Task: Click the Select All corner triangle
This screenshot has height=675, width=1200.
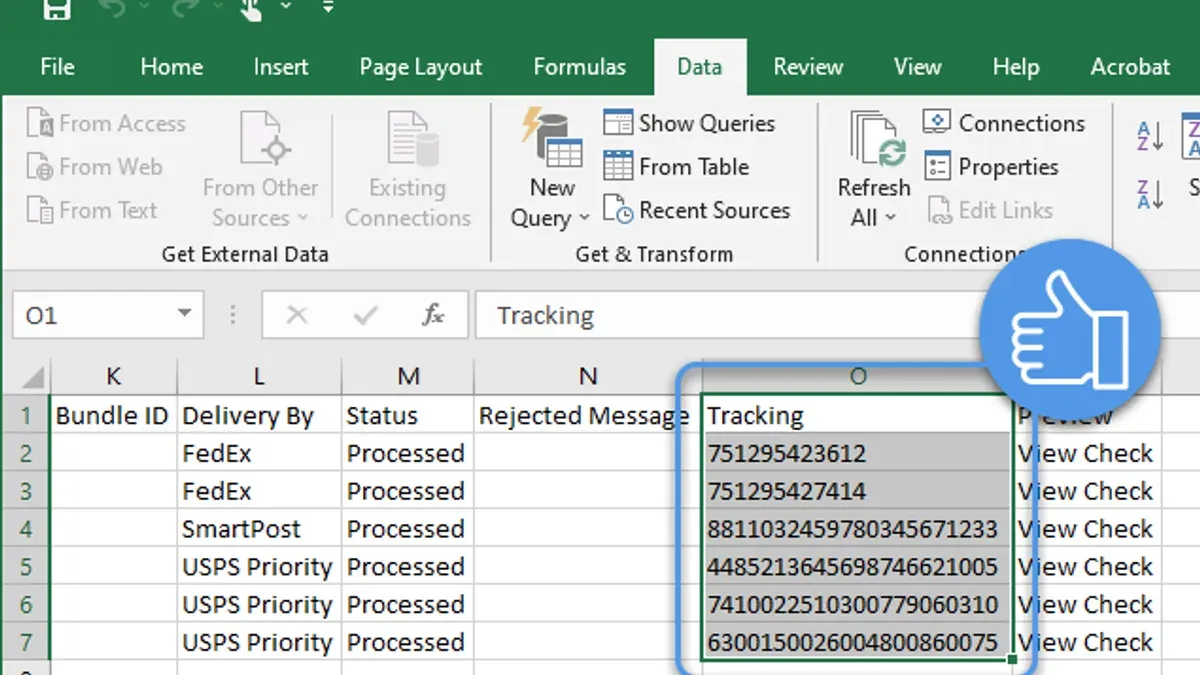Action: point(33,377)
